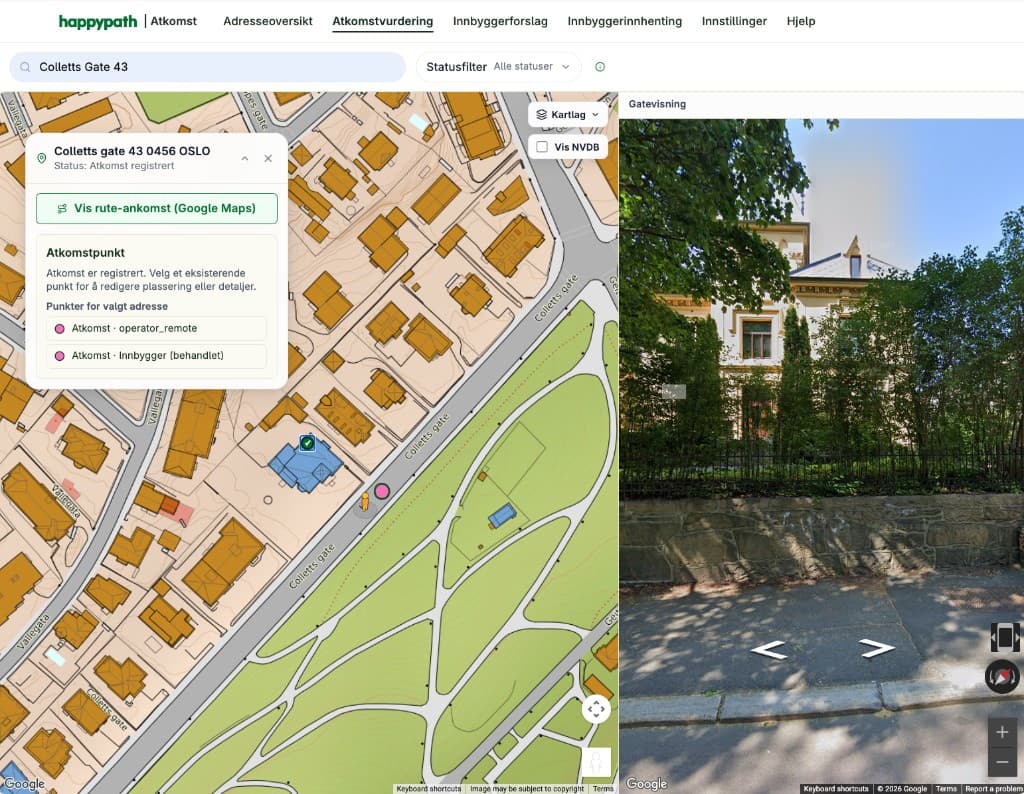The width and height of the screenshot is (1024, 794).
Task: Click the map recenter crosshair button
Action: 596,709
